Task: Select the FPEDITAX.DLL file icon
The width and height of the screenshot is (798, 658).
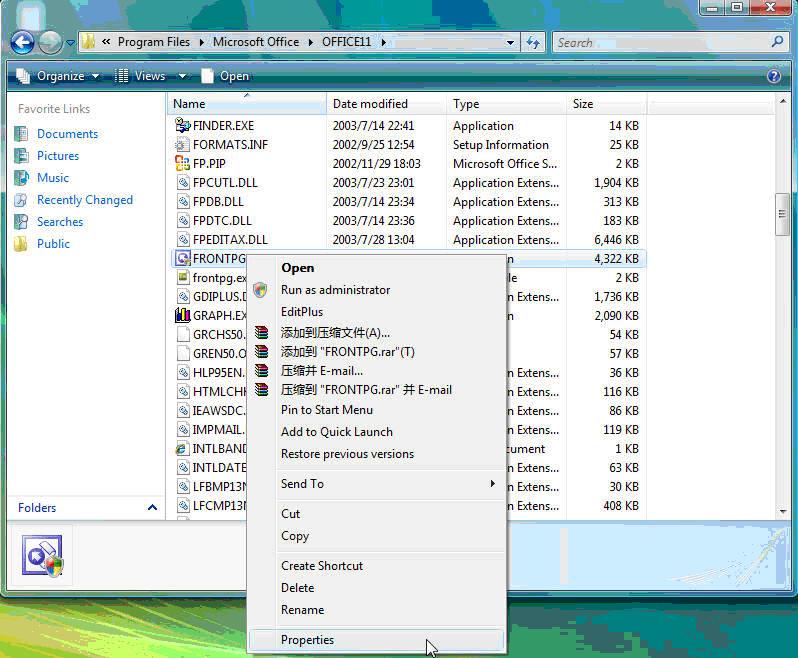Action: (x=182, y=239)
